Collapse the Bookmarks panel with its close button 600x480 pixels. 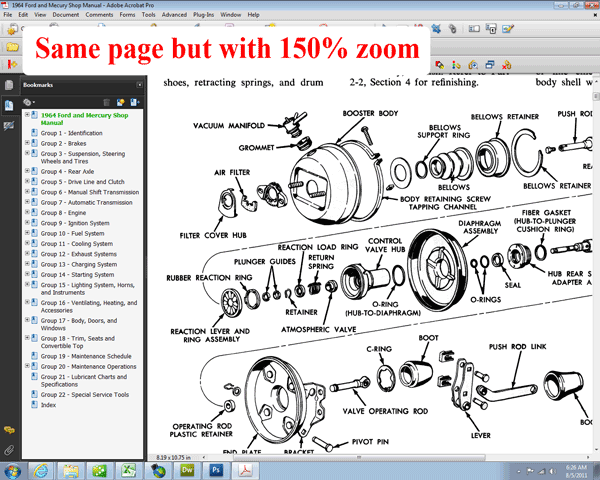140,85
